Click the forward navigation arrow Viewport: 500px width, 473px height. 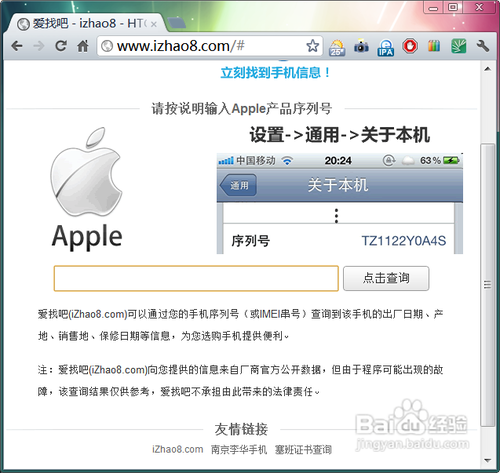[x=39, y=46]
